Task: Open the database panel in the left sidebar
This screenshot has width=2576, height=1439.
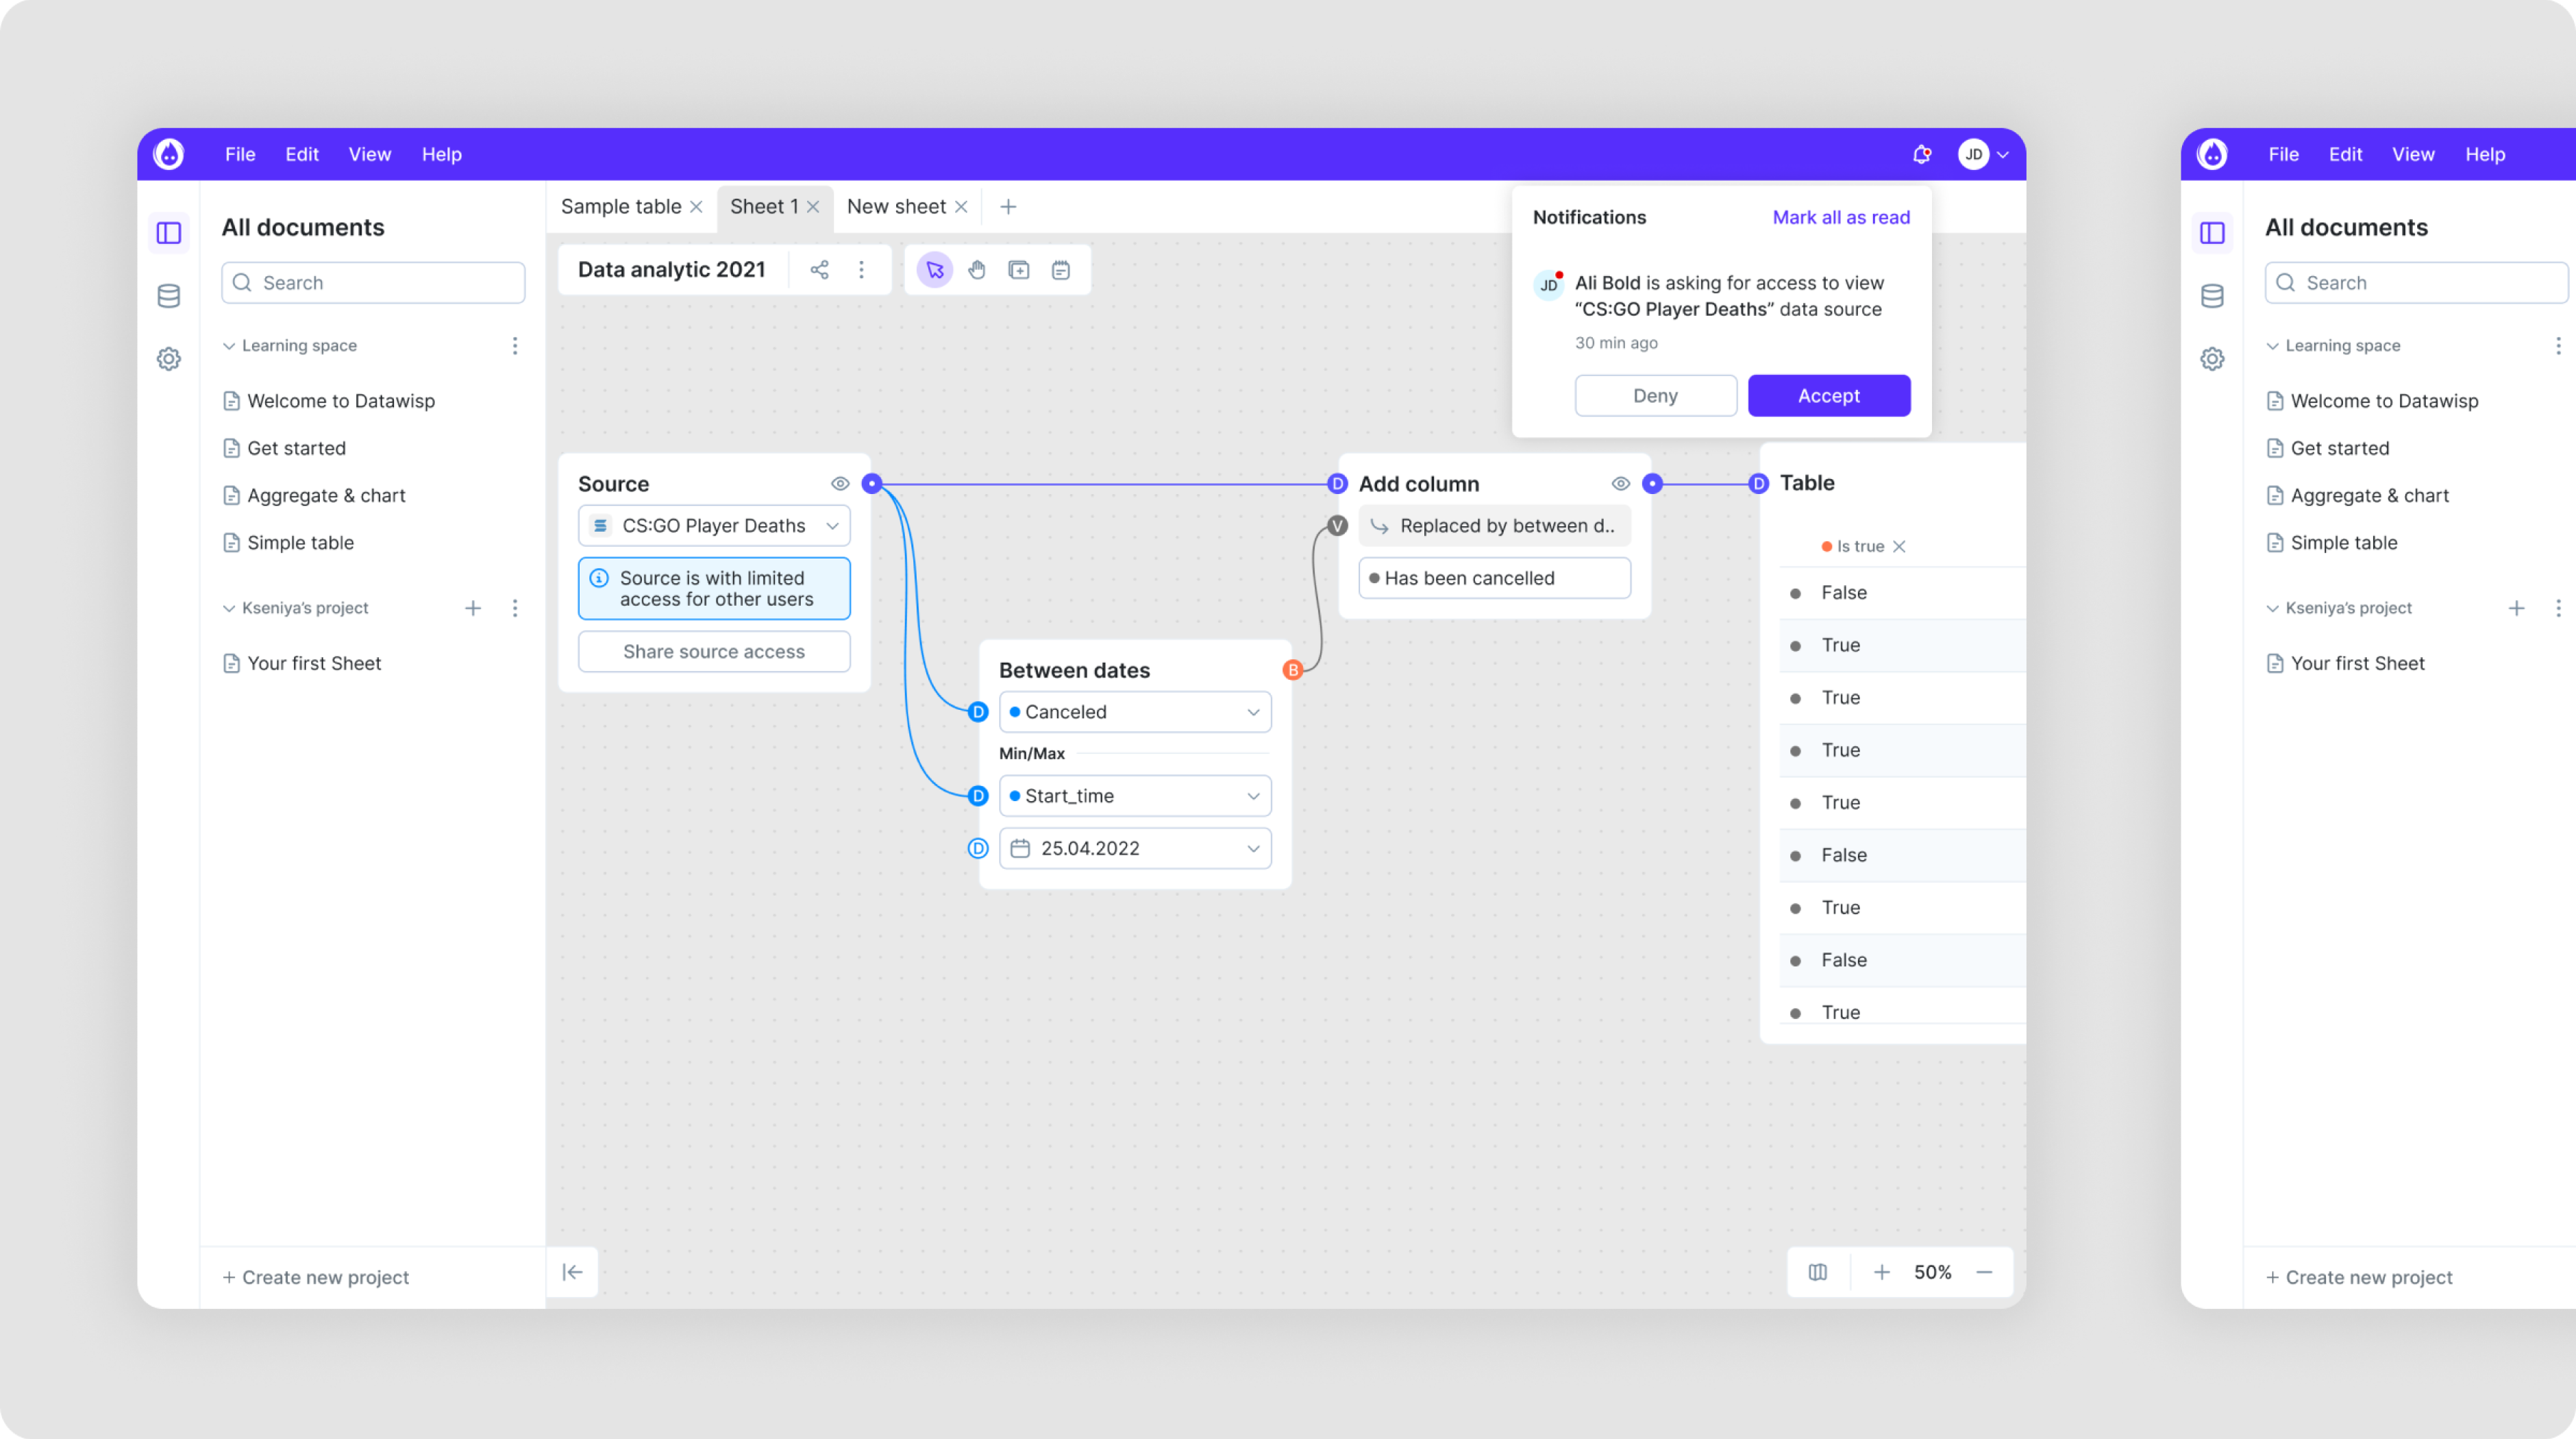Action: tap(169, 296)
